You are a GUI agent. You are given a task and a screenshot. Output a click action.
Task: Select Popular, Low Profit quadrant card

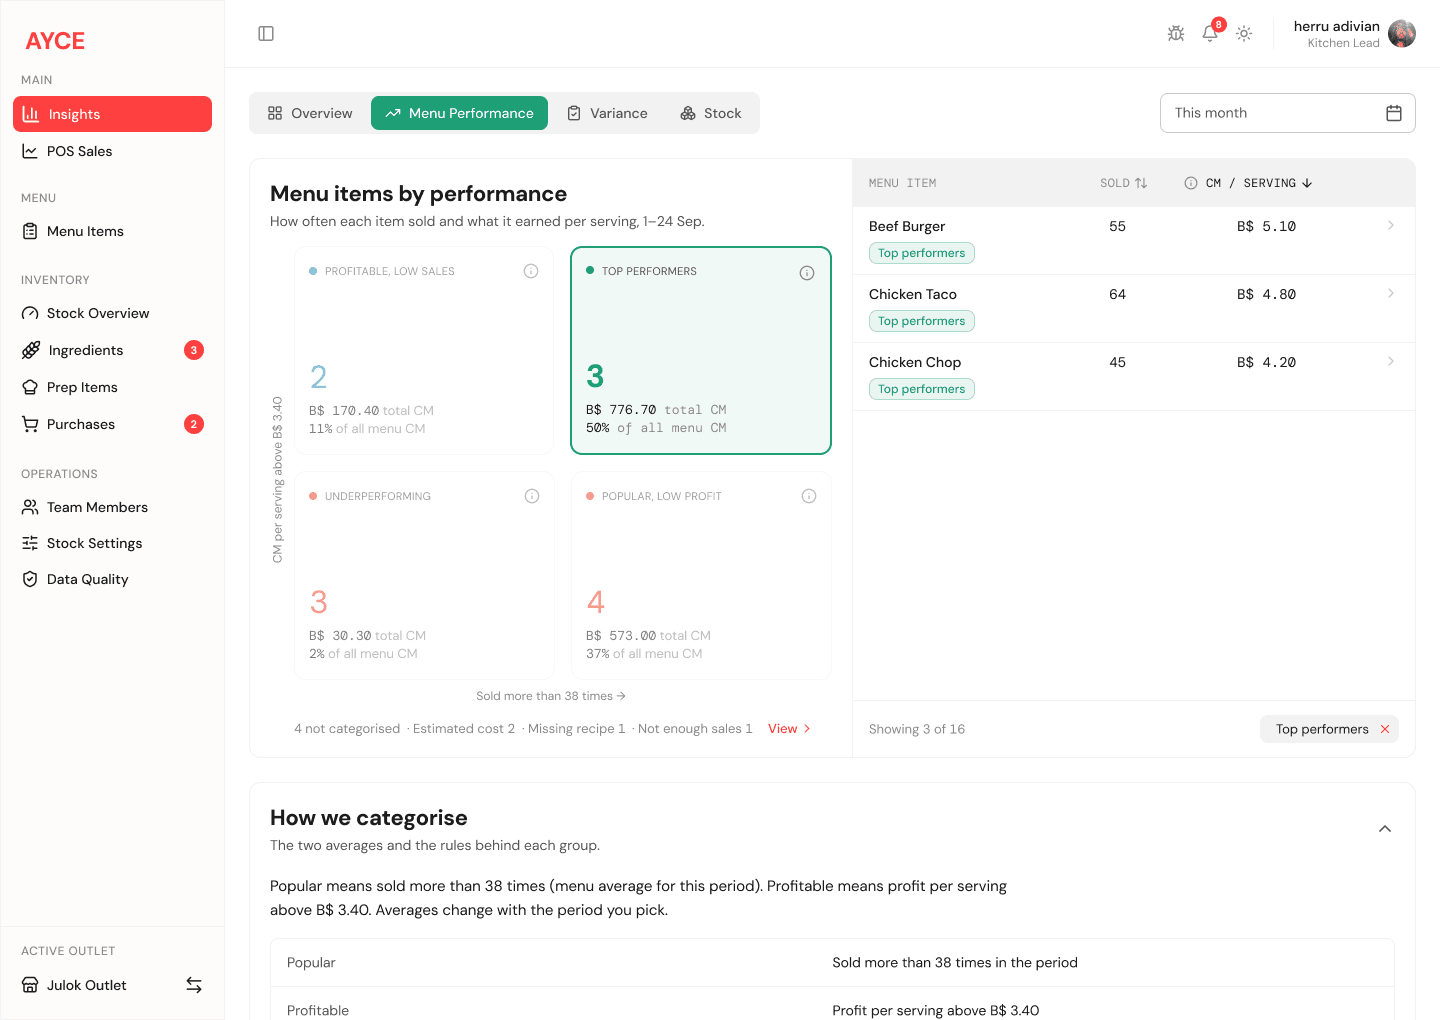pos(701,576)
